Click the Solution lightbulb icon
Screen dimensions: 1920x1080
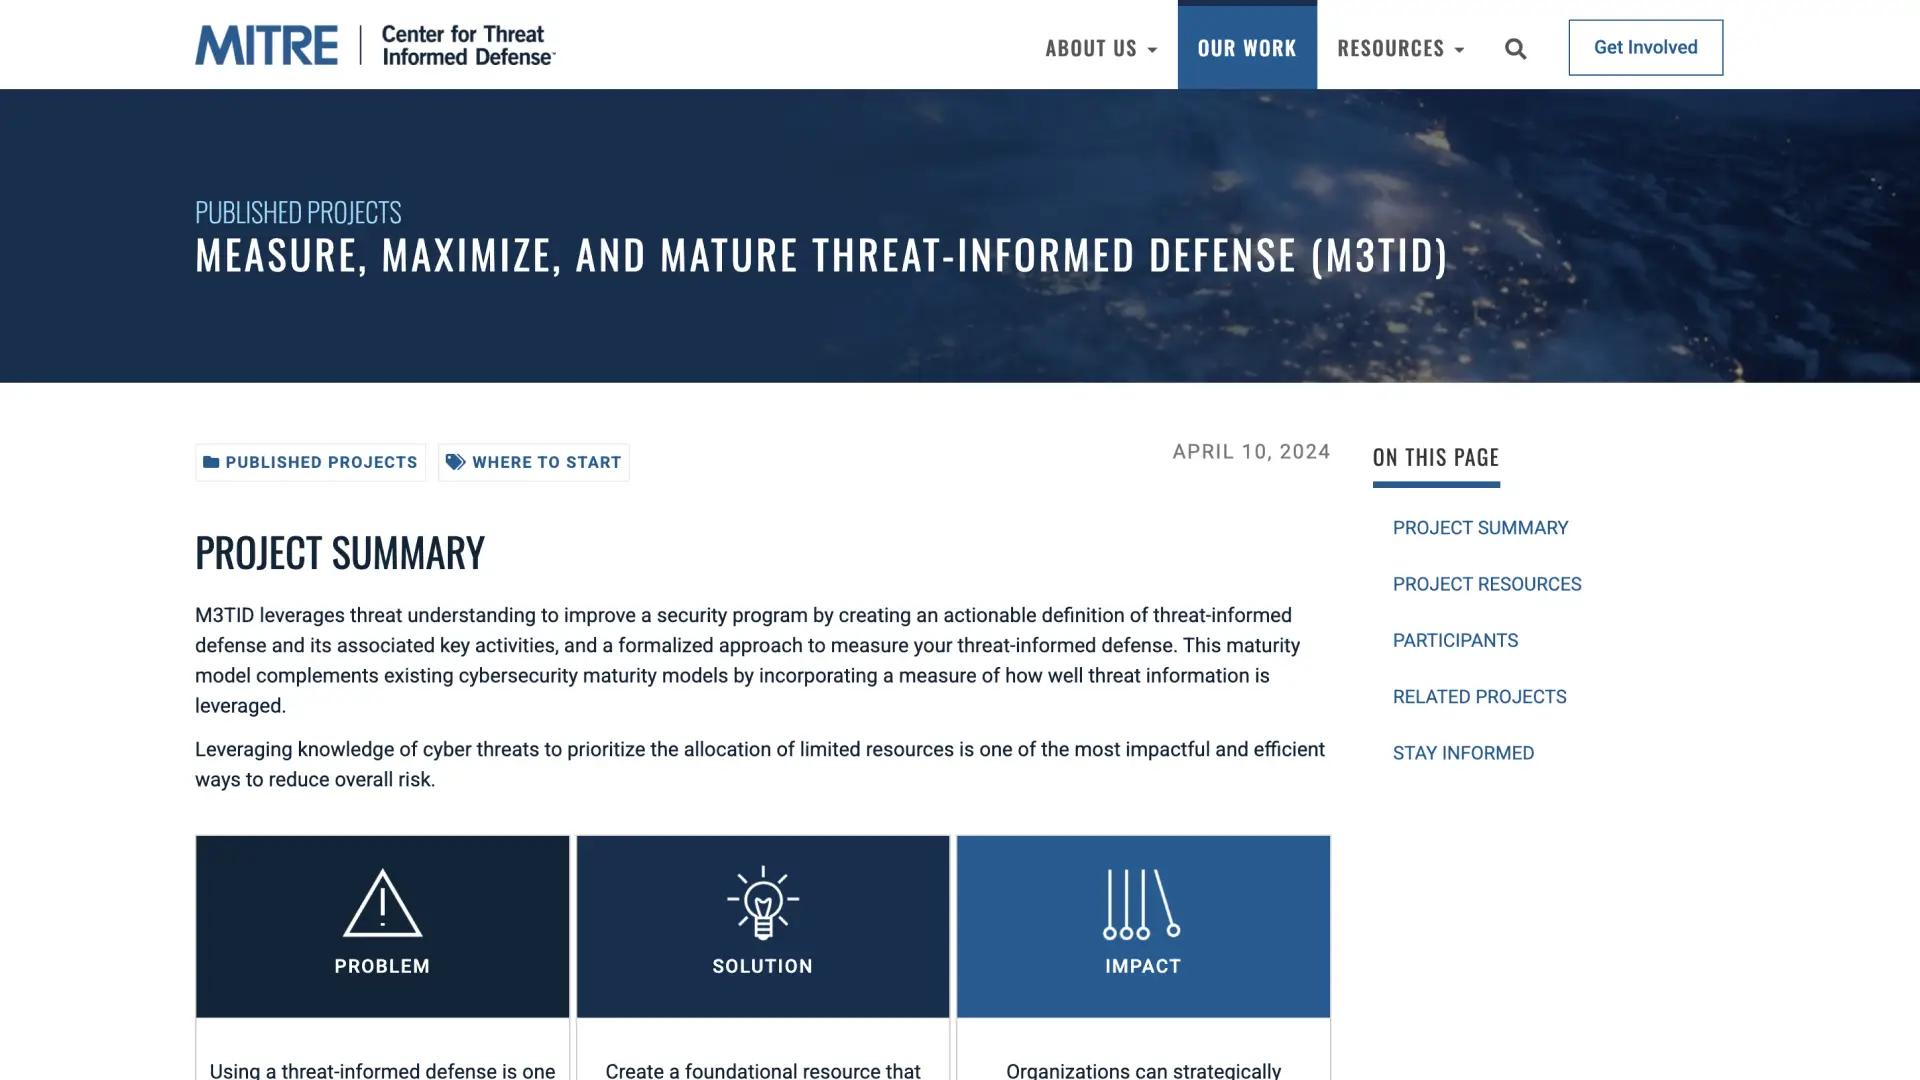point(762,903)
